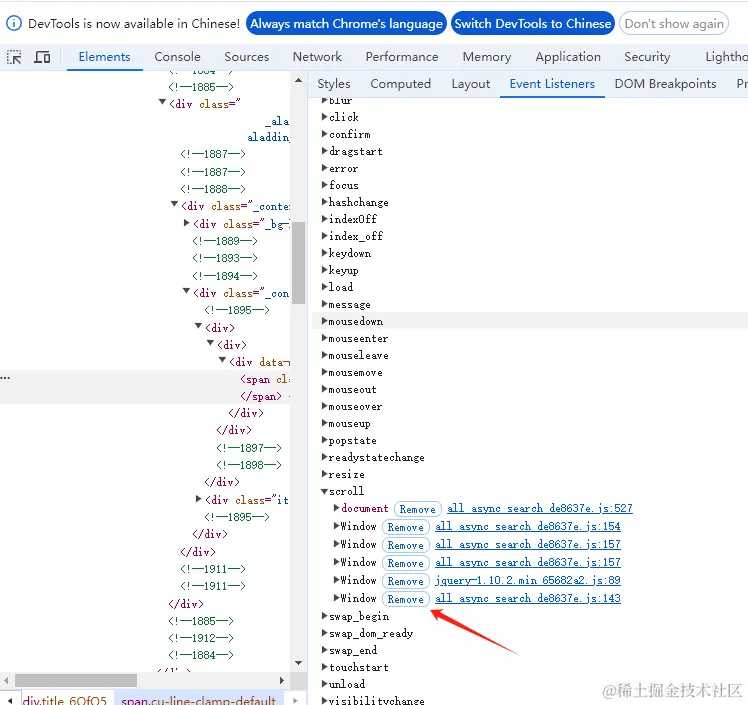Select the span cl: element row

coord(145,379)
